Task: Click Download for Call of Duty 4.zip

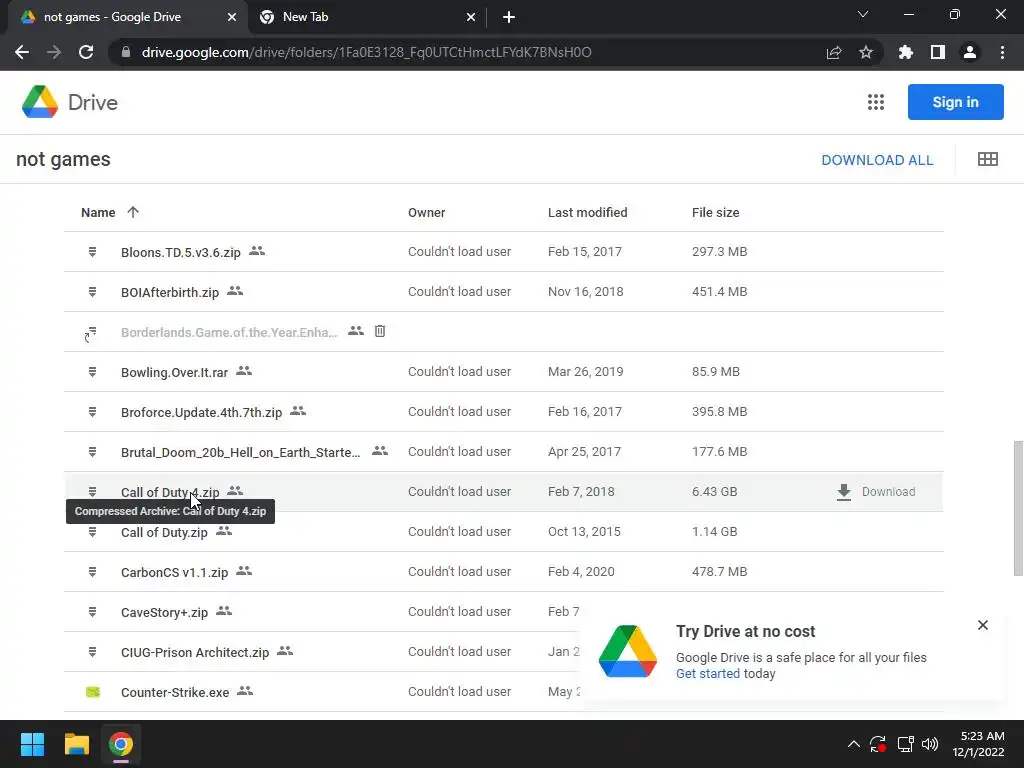Action: 876,492
